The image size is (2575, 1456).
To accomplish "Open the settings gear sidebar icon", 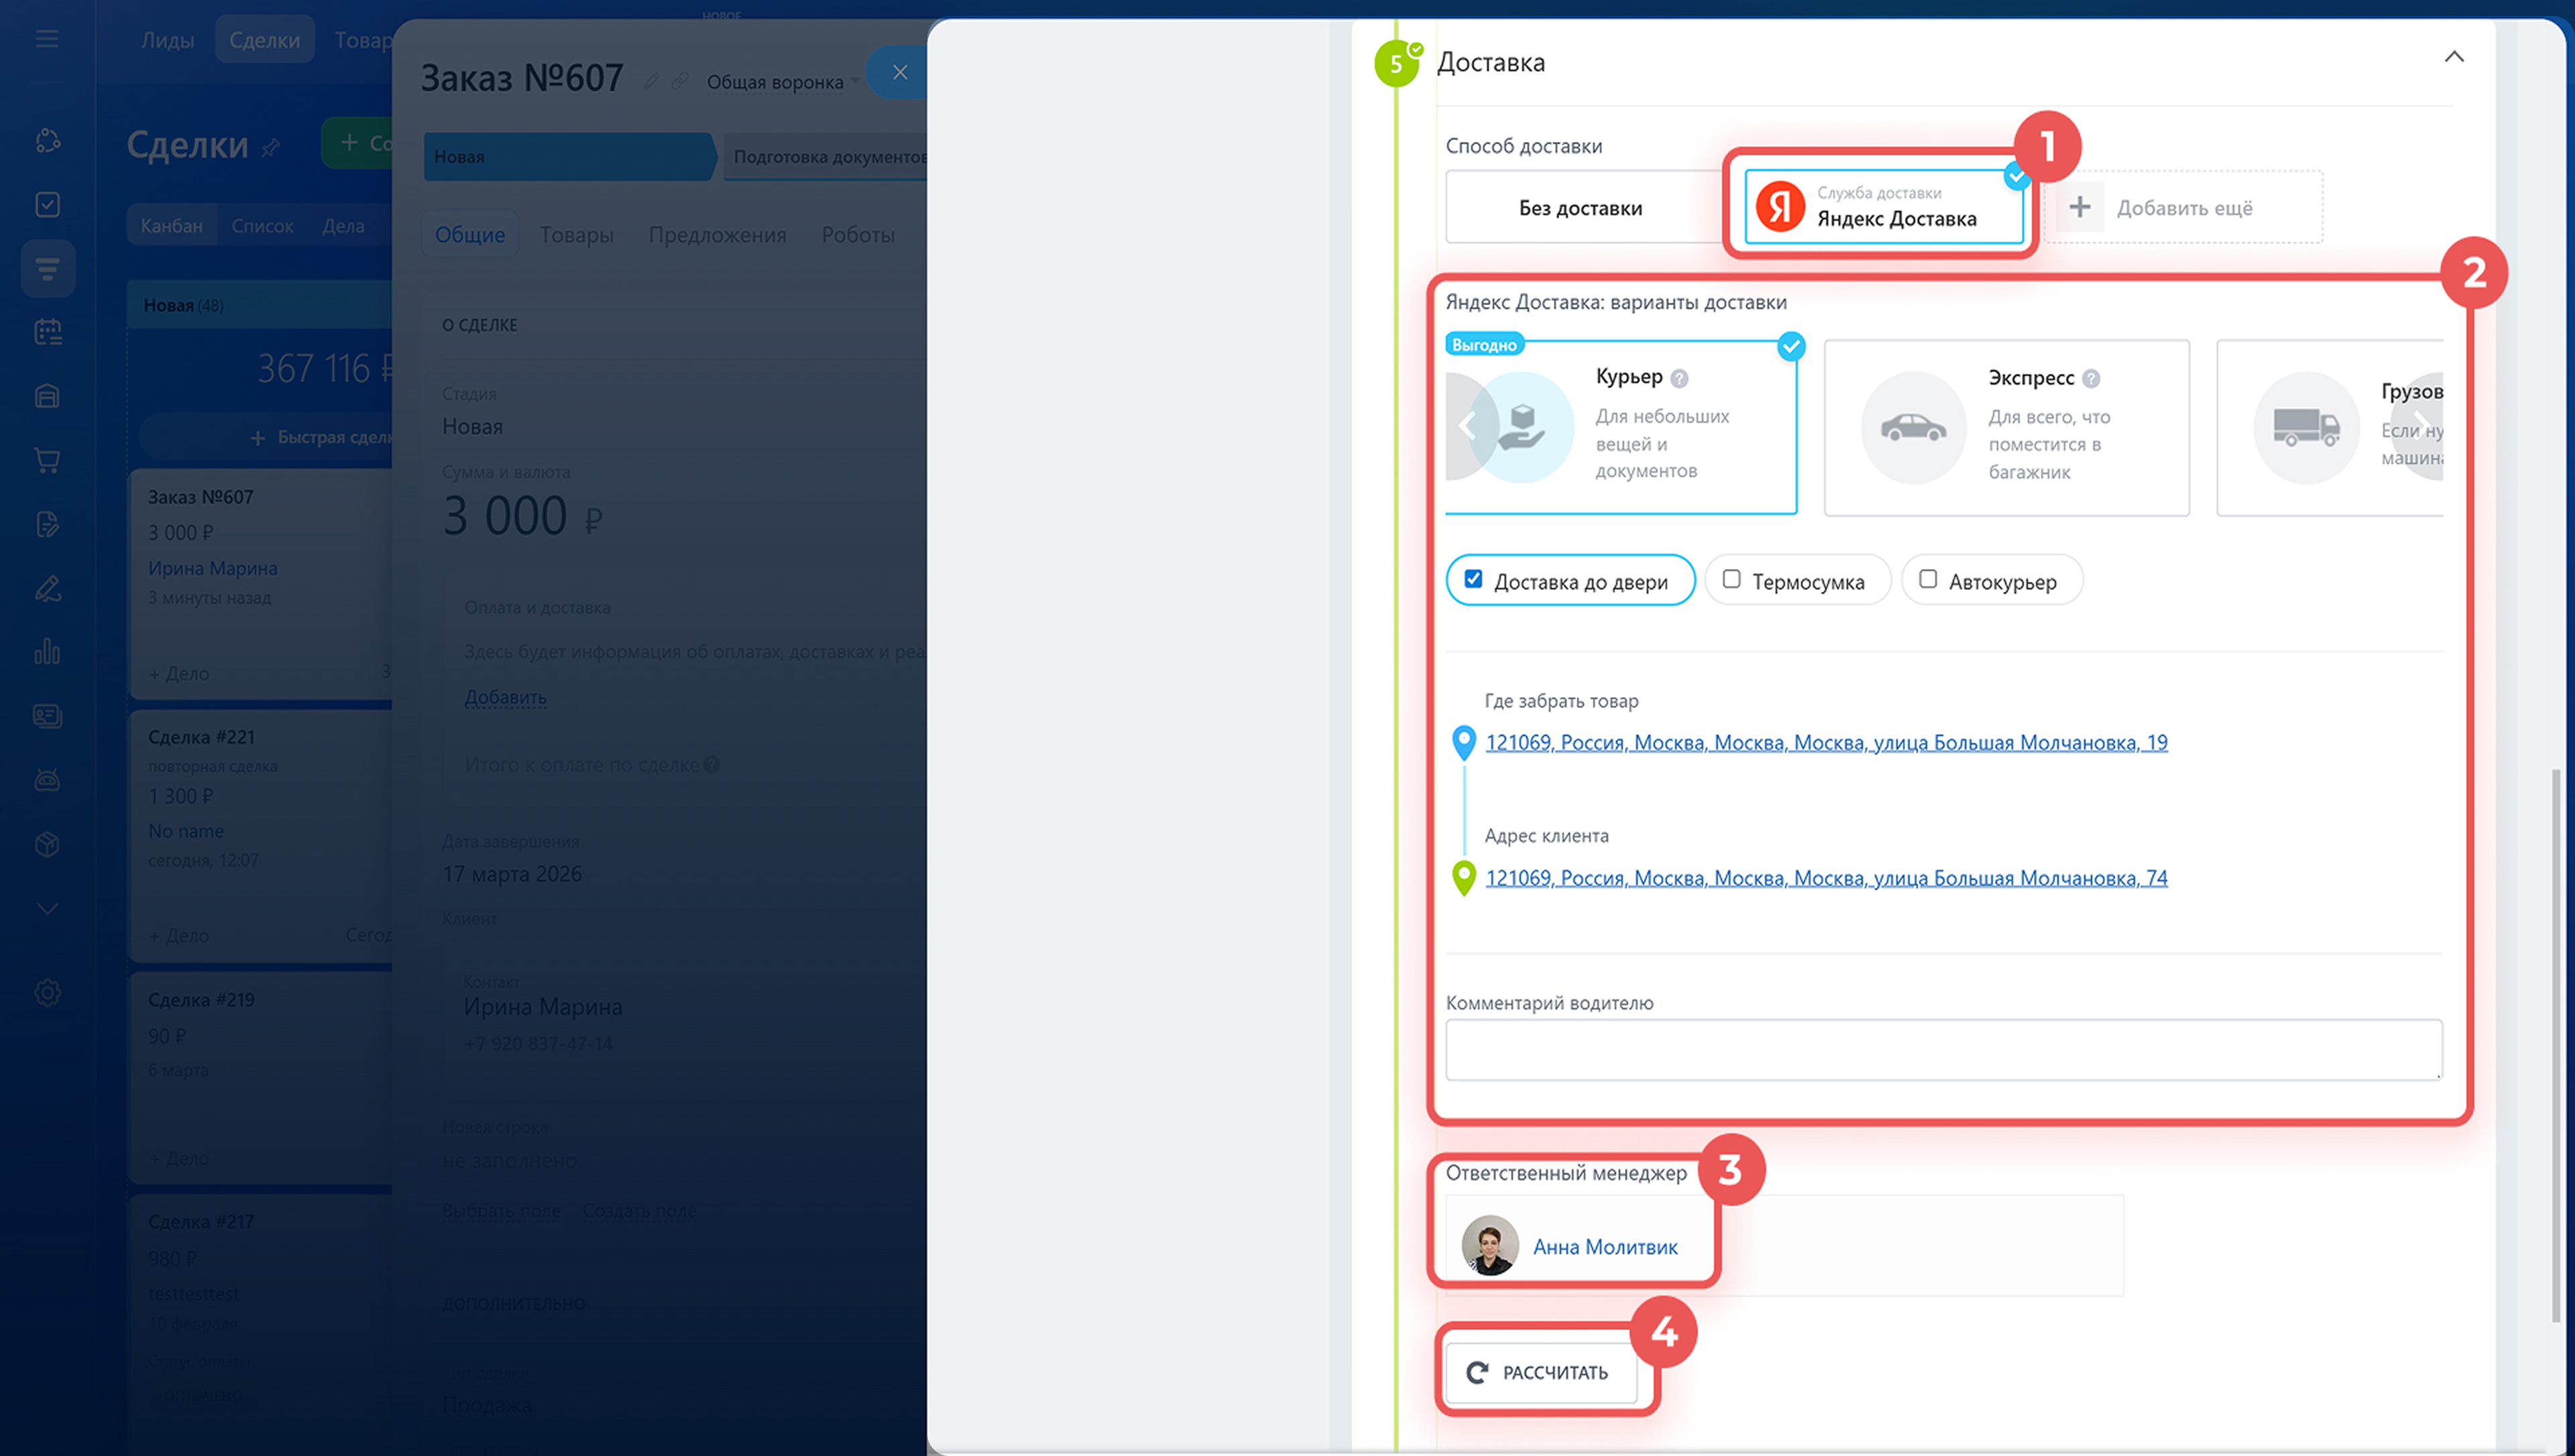I will click(47, 992).
